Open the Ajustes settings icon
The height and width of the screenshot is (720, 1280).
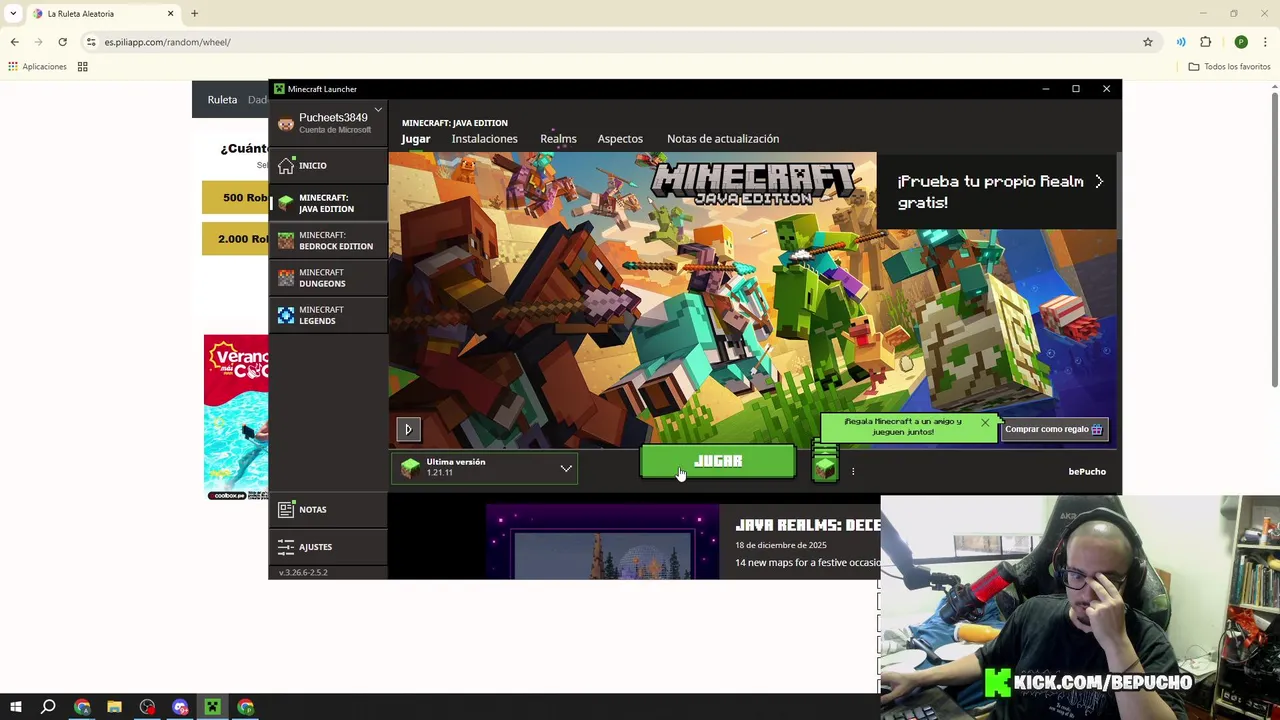[286, 546]
